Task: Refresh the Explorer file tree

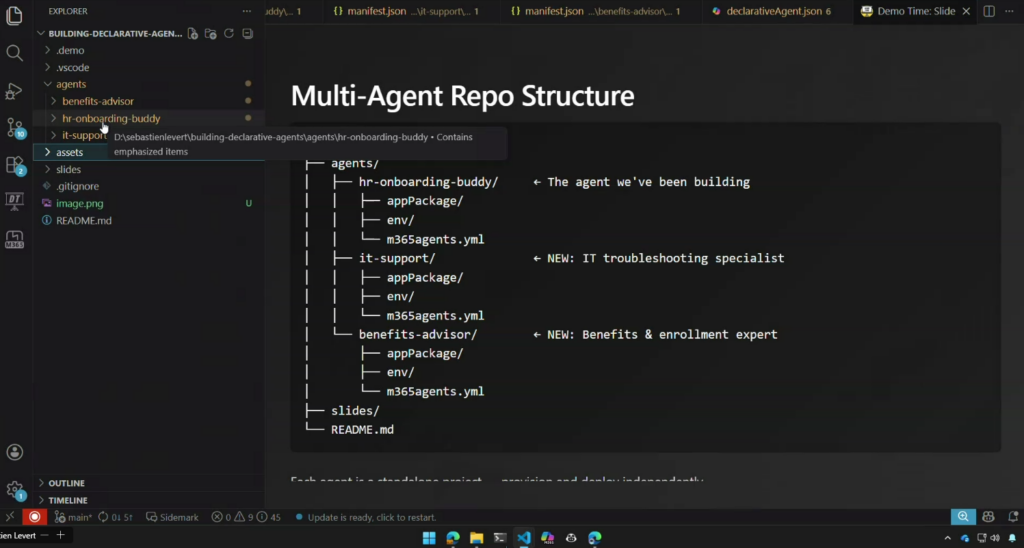Action: point(229,33)
